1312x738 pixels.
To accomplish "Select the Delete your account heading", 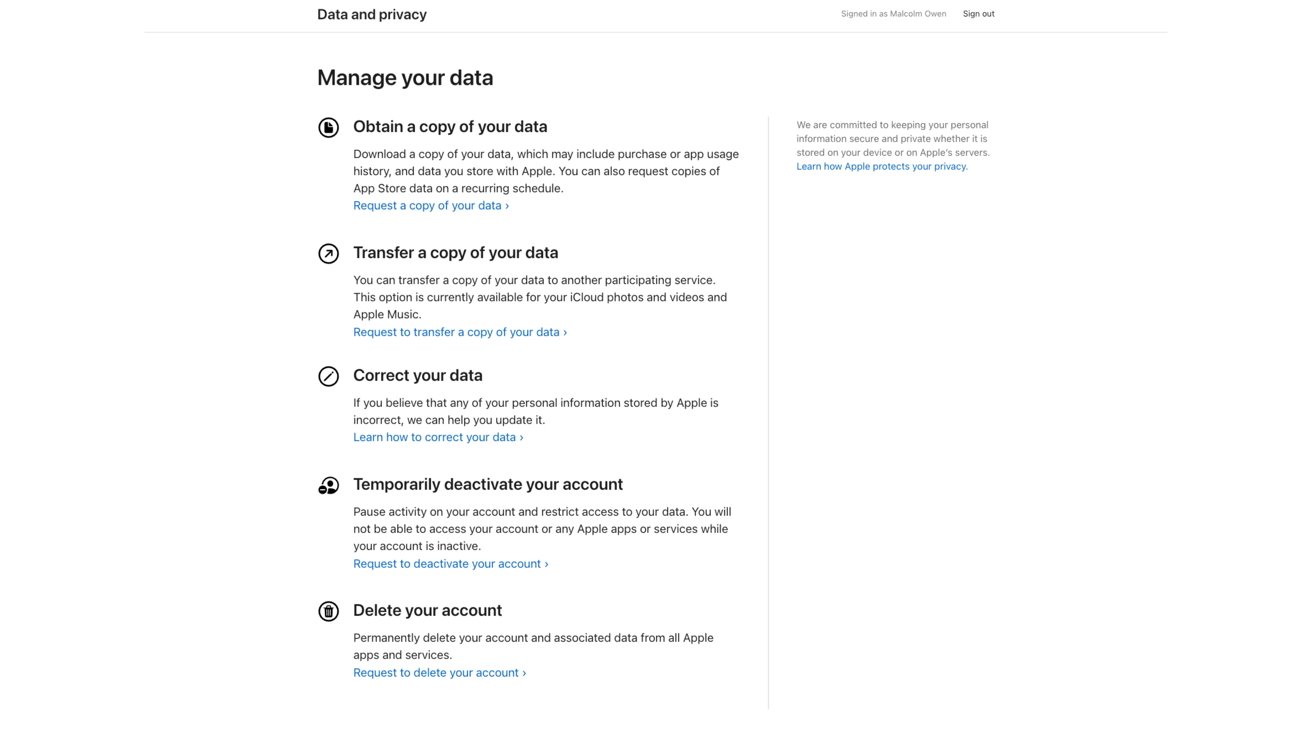I will tap(428, 611).
